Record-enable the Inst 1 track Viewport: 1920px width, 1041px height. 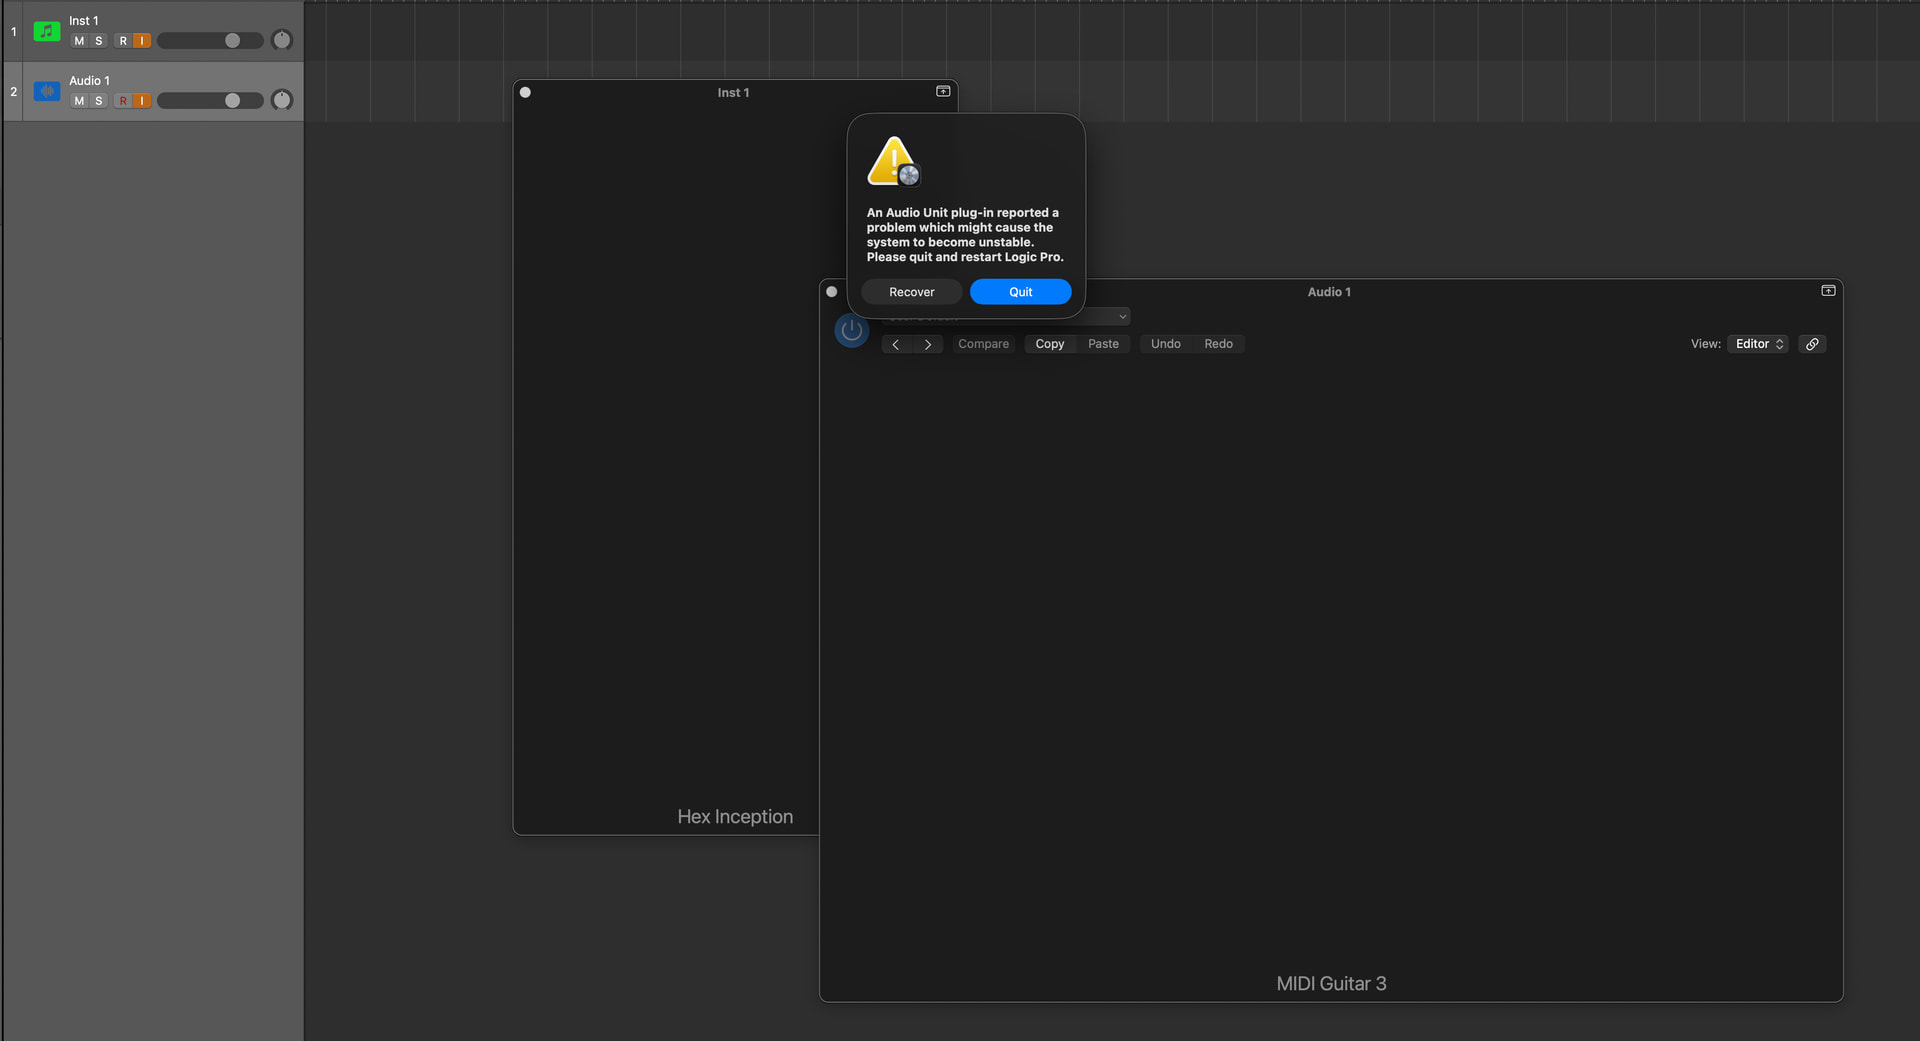click(123, 41)
